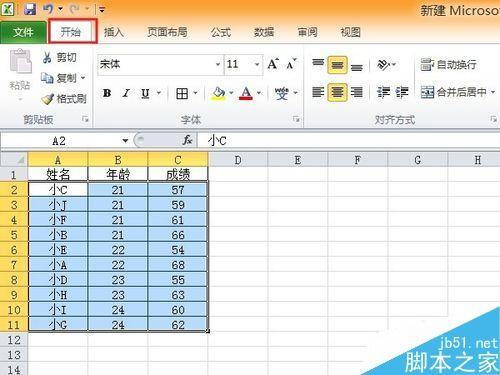Click the top align icon
Viewport: 500px width, 375px height.
318,64
